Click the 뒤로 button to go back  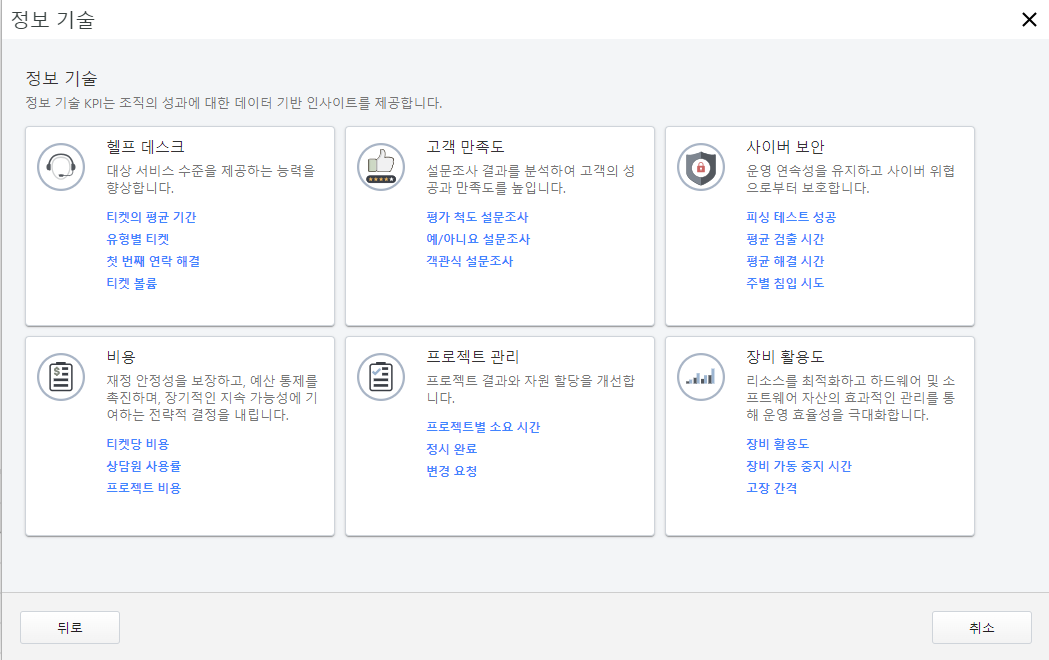coord(69,626)
